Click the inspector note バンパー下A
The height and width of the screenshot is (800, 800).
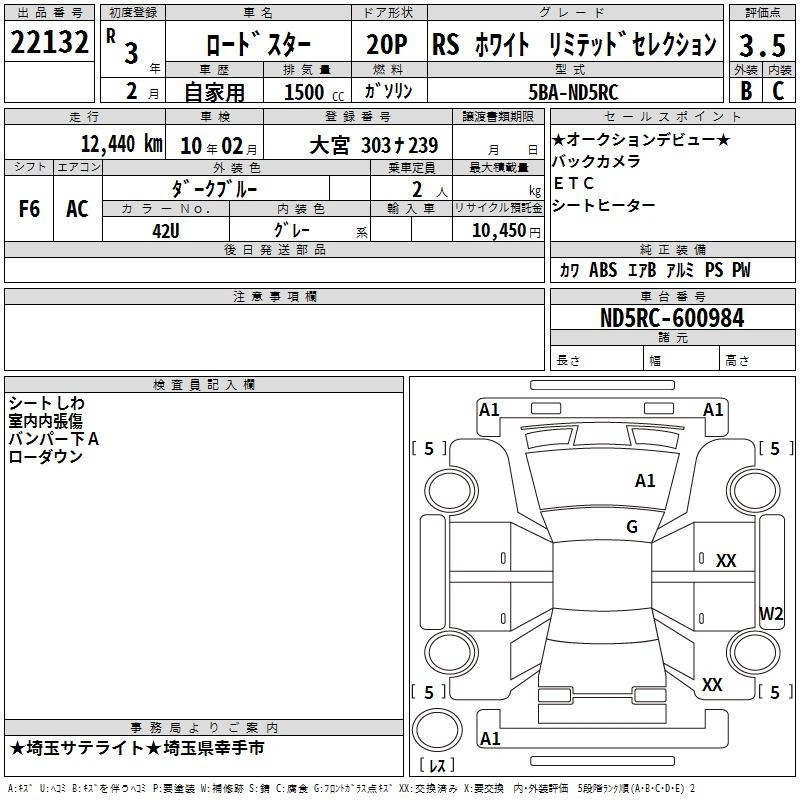point(54,439)
